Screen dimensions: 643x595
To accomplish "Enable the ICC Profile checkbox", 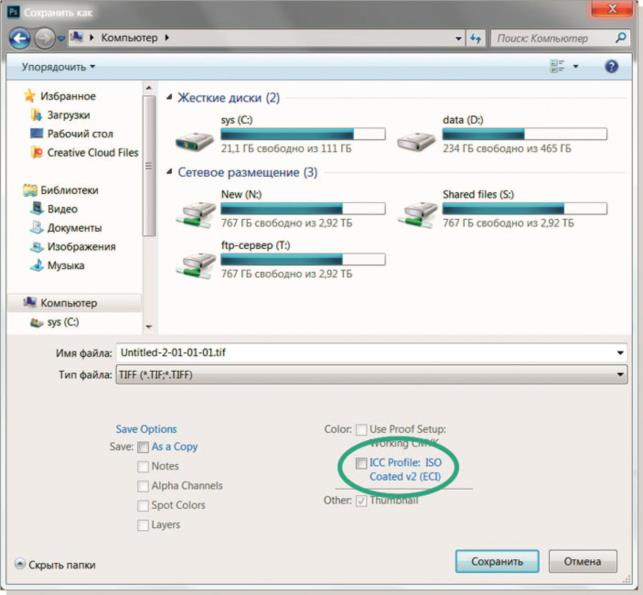I will 361,463.
